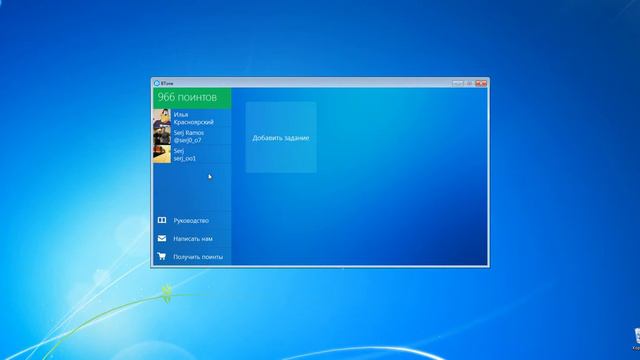Maximize the application window
The width and height of the screenshot is (640, 360).
point(469,83)
